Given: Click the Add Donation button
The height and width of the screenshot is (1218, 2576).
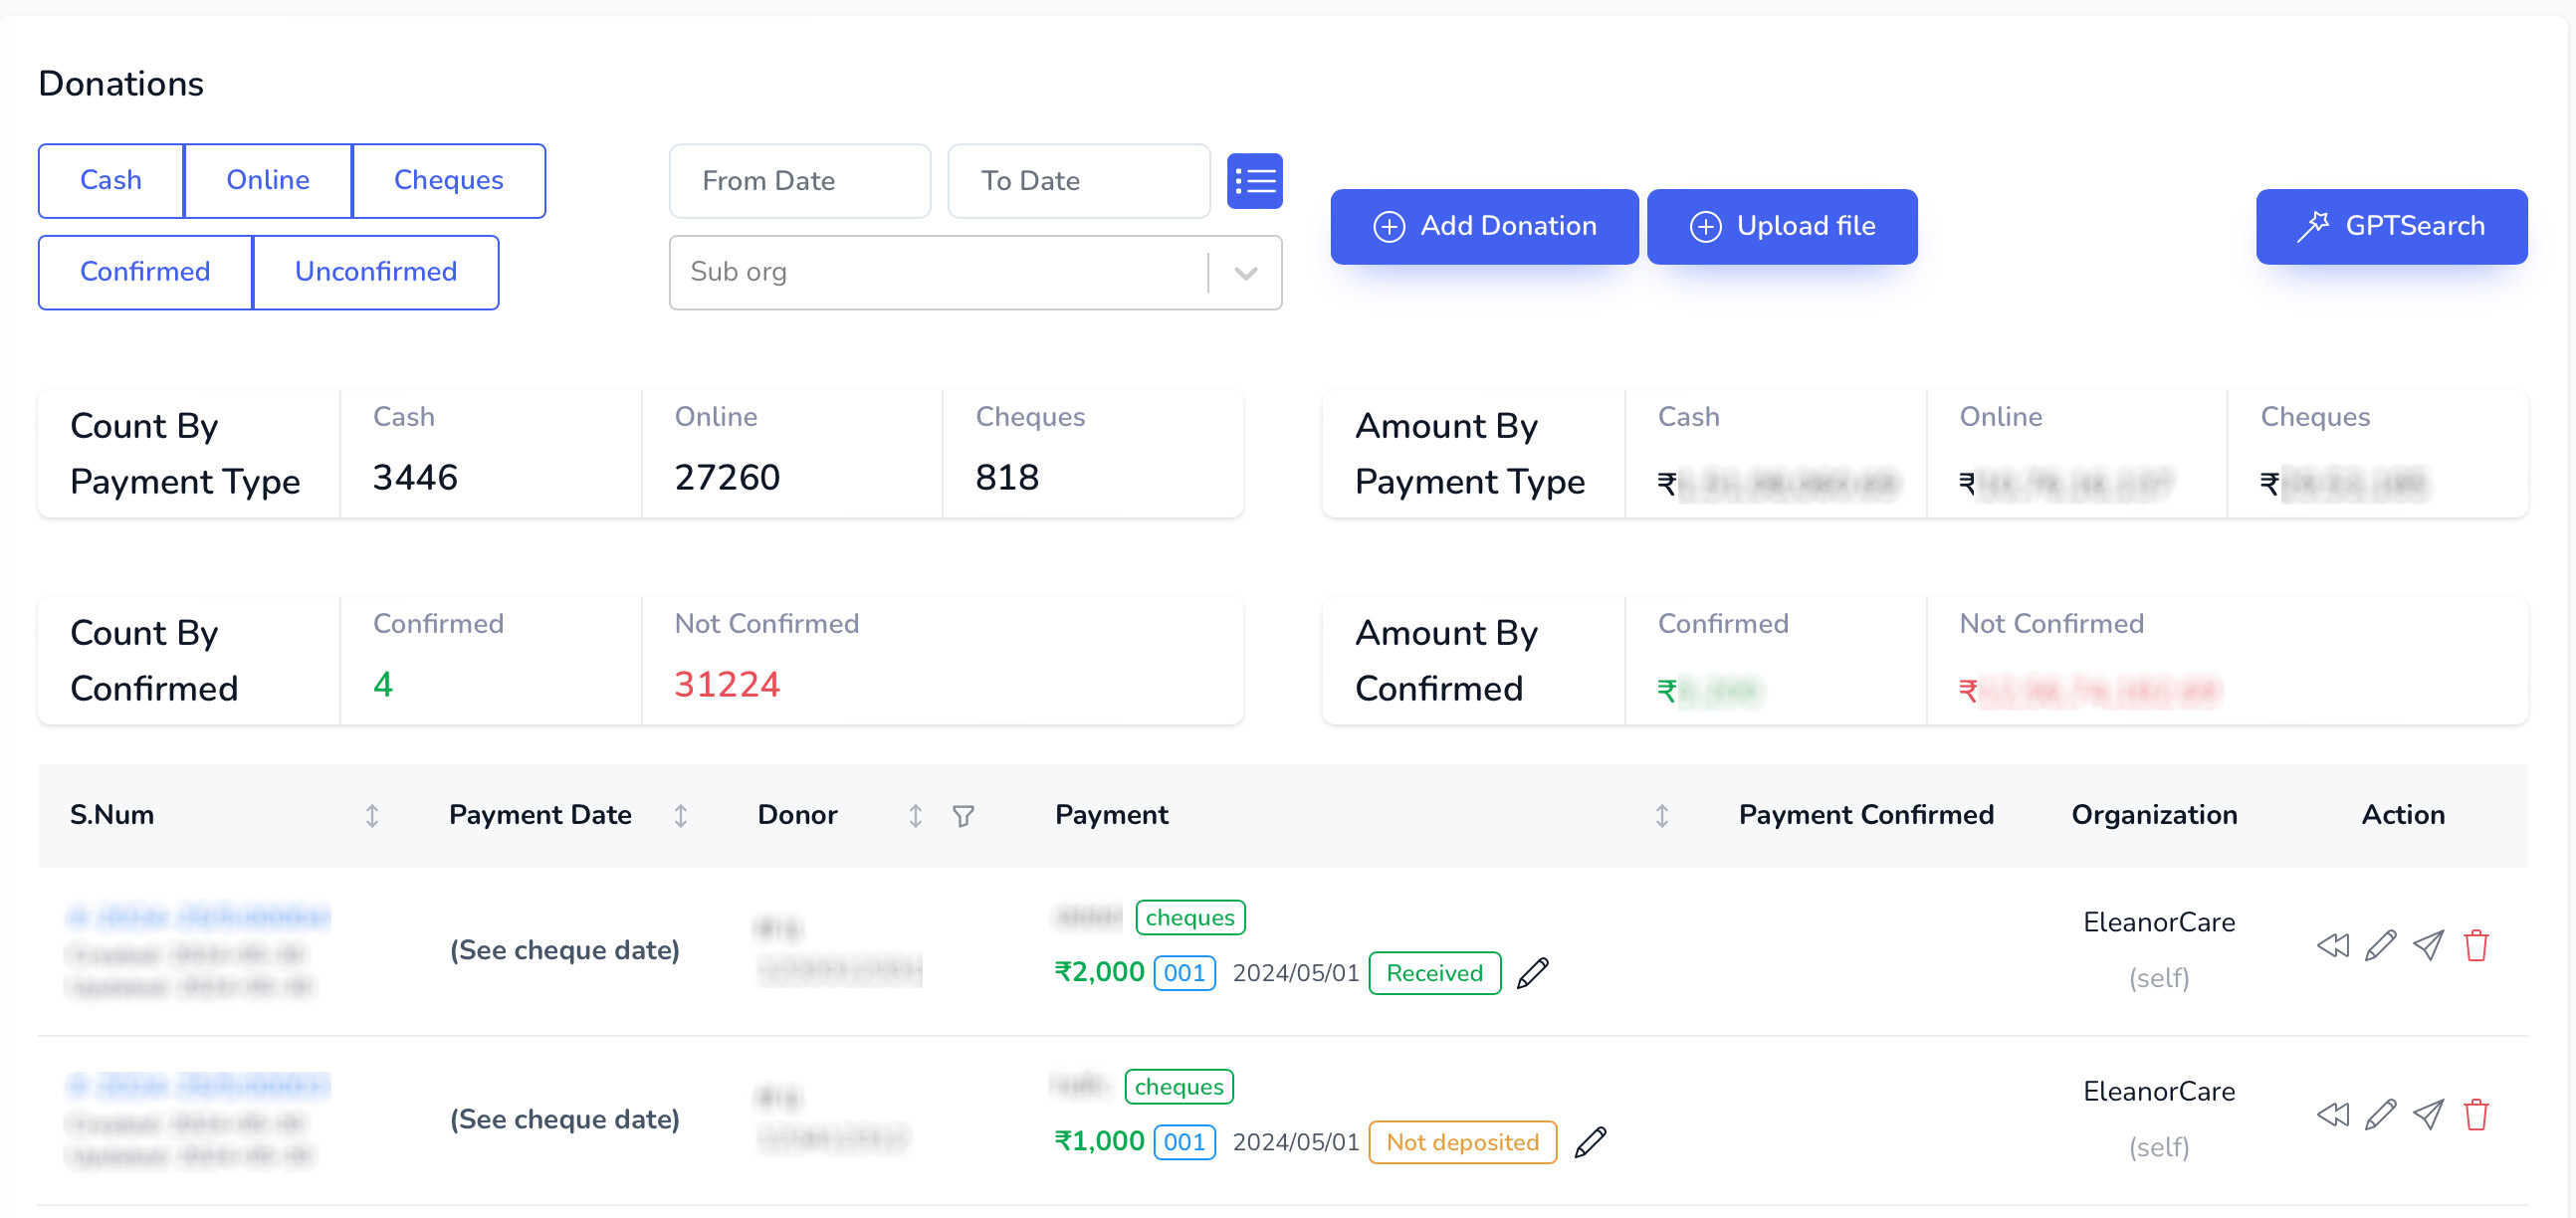Looking at the screenshot, I should tap(1483, 226).
